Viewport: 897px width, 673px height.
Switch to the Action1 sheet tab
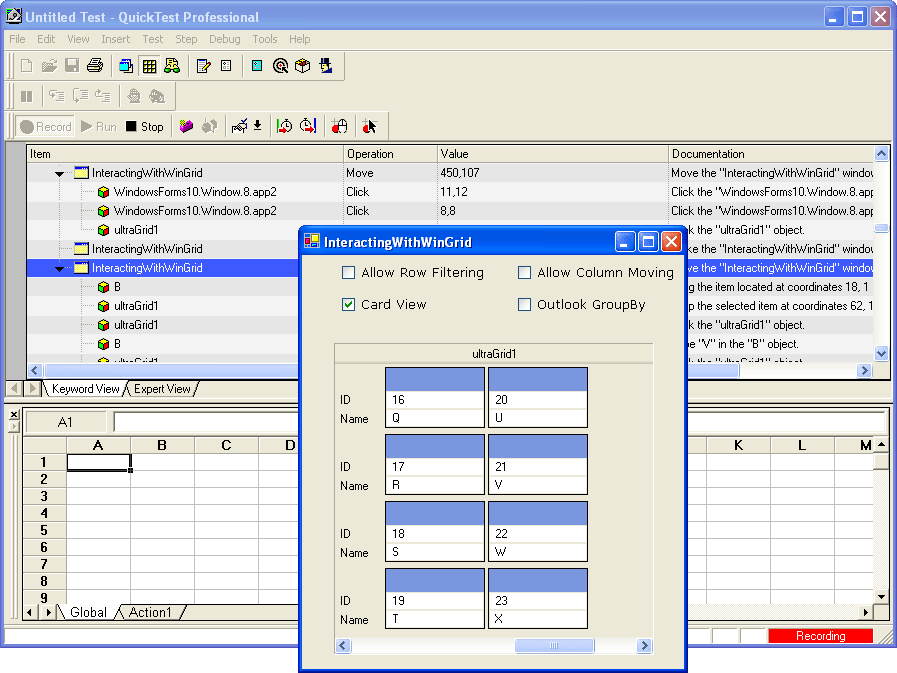(x=150, y=612)
